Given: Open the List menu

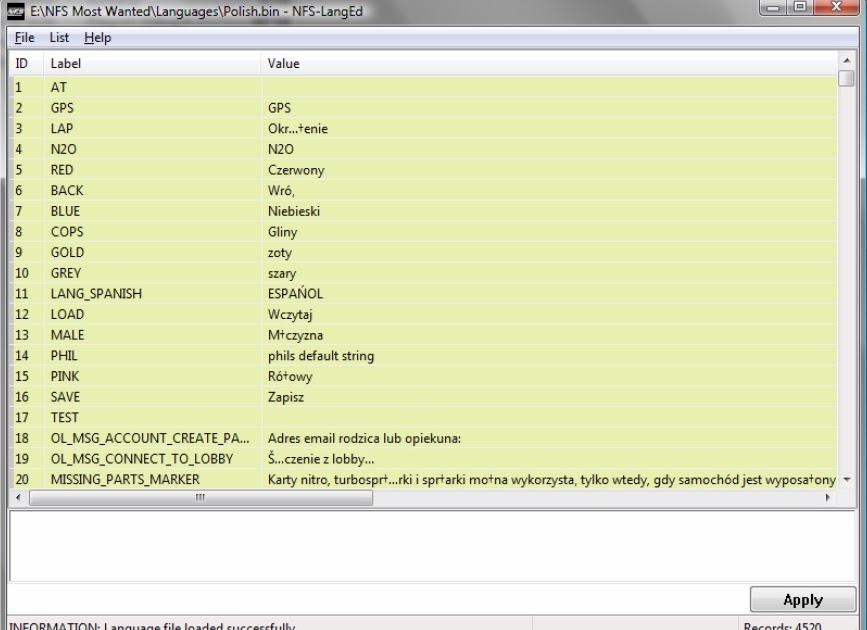Looking at the screenshot, I should coord(59,38).
